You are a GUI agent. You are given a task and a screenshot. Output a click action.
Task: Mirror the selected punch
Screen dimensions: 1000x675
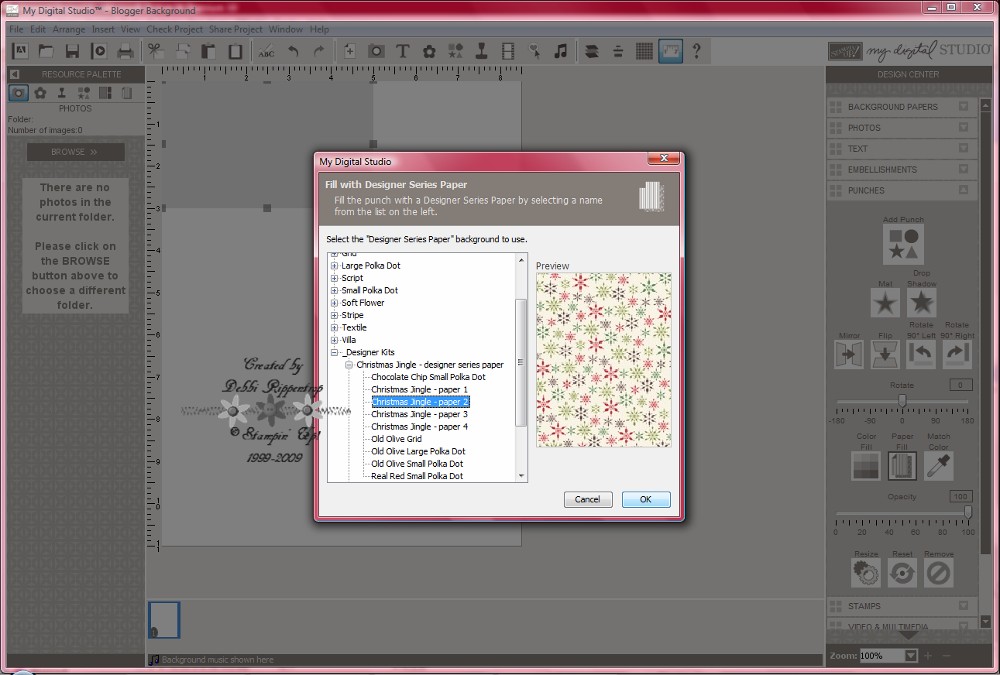849,354
